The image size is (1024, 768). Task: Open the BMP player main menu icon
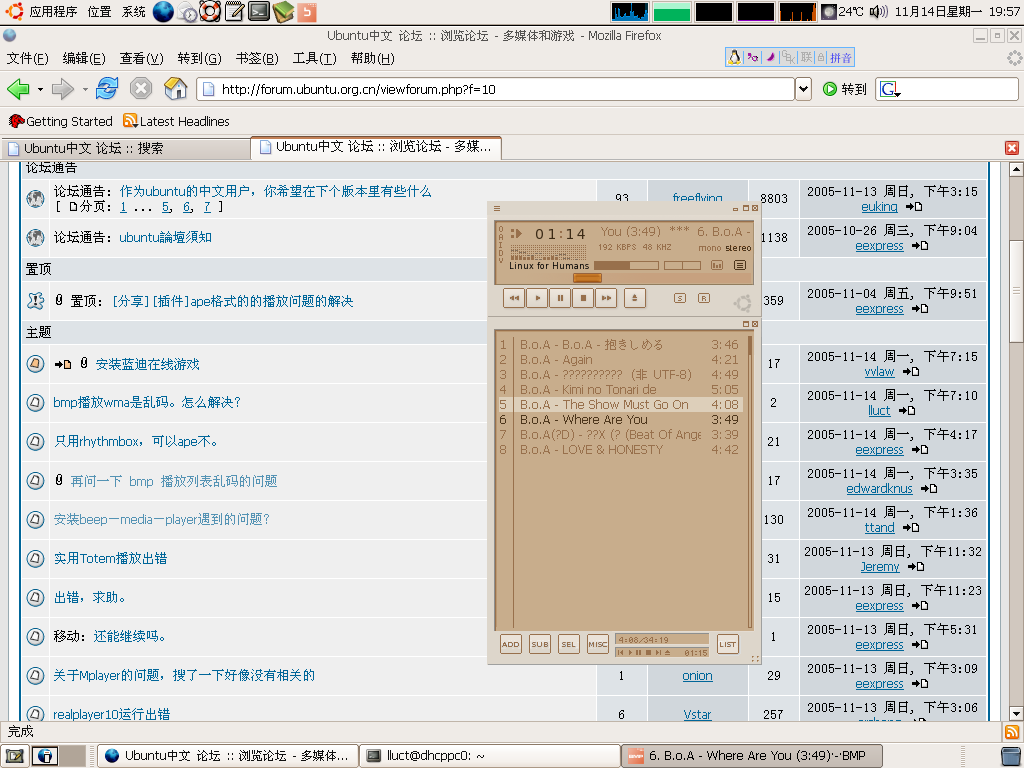click(x=497, y=208)
